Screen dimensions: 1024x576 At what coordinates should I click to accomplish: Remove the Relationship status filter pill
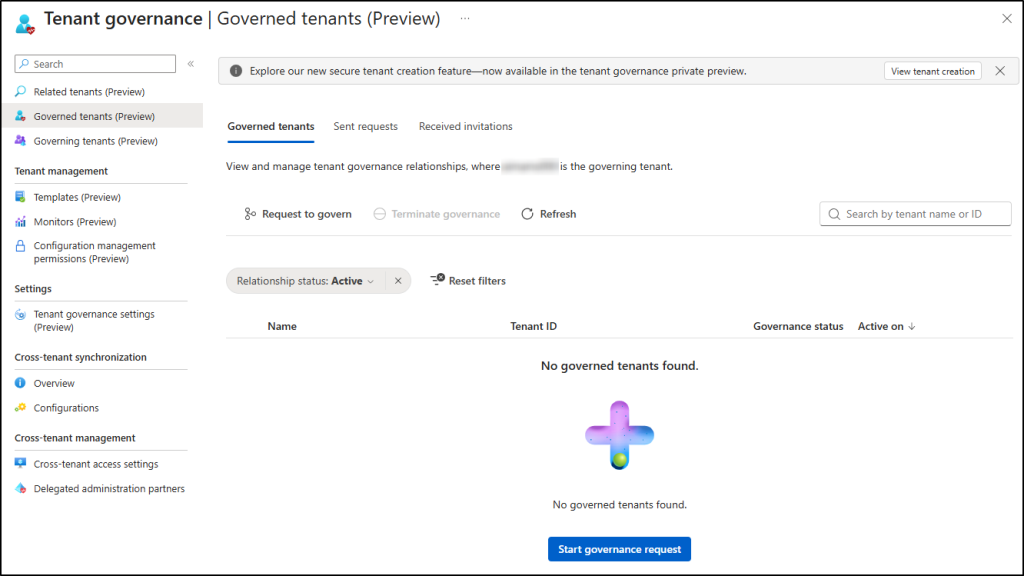[x=398, y=281]
